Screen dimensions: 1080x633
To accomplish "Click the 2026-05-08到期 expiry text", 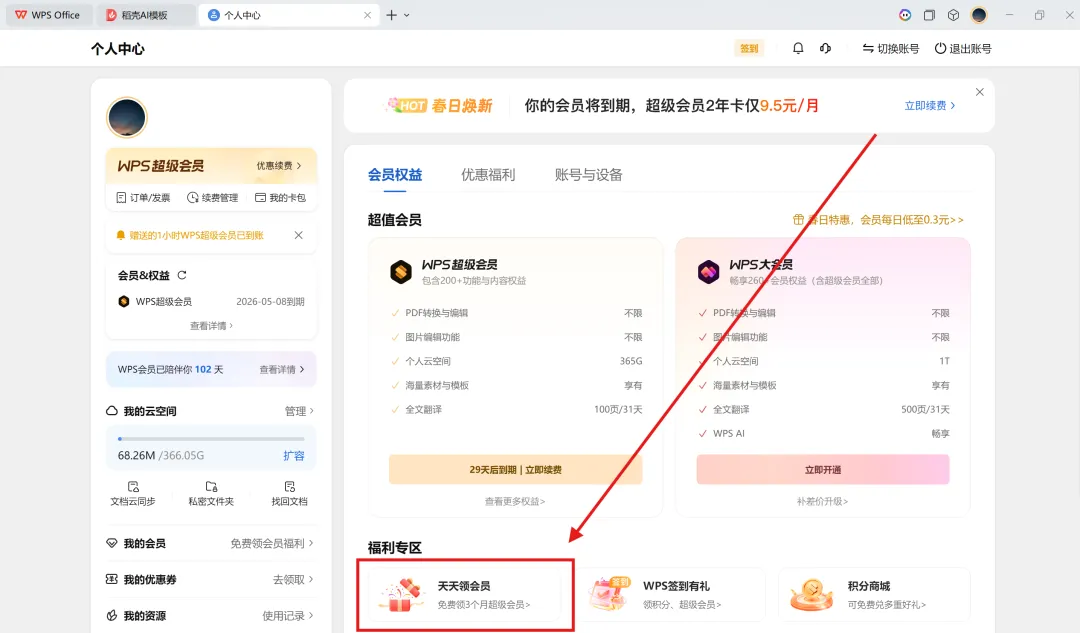I will tap(270, 302).
